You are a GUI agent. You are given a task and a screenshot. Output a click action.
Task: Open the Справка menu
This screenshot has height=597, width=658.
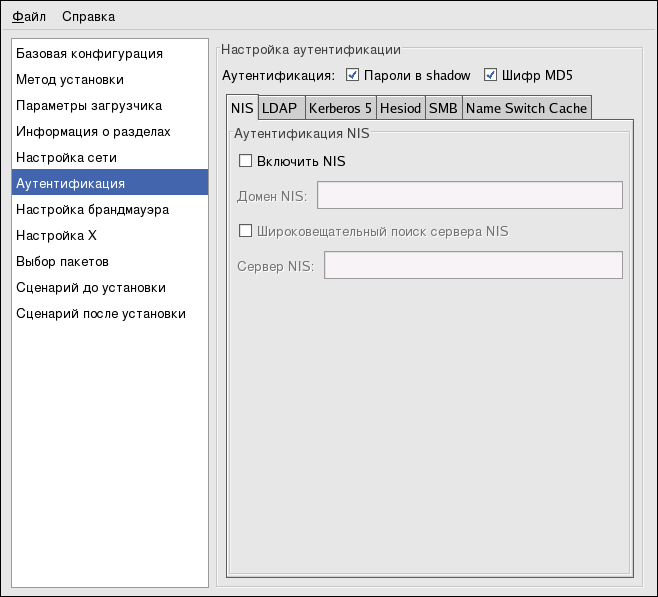(x=88, y=16)
